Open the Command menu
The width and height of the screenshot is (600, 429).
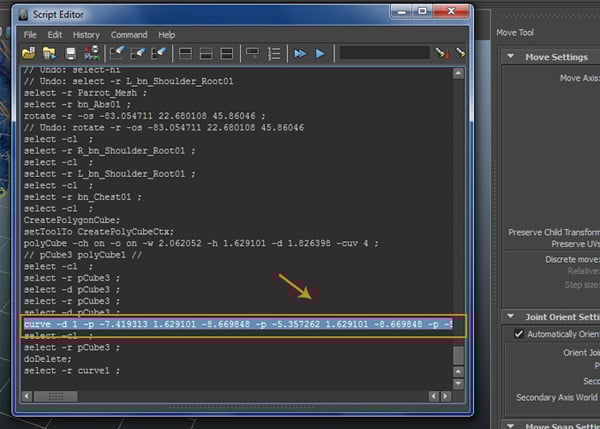[129, 35]
